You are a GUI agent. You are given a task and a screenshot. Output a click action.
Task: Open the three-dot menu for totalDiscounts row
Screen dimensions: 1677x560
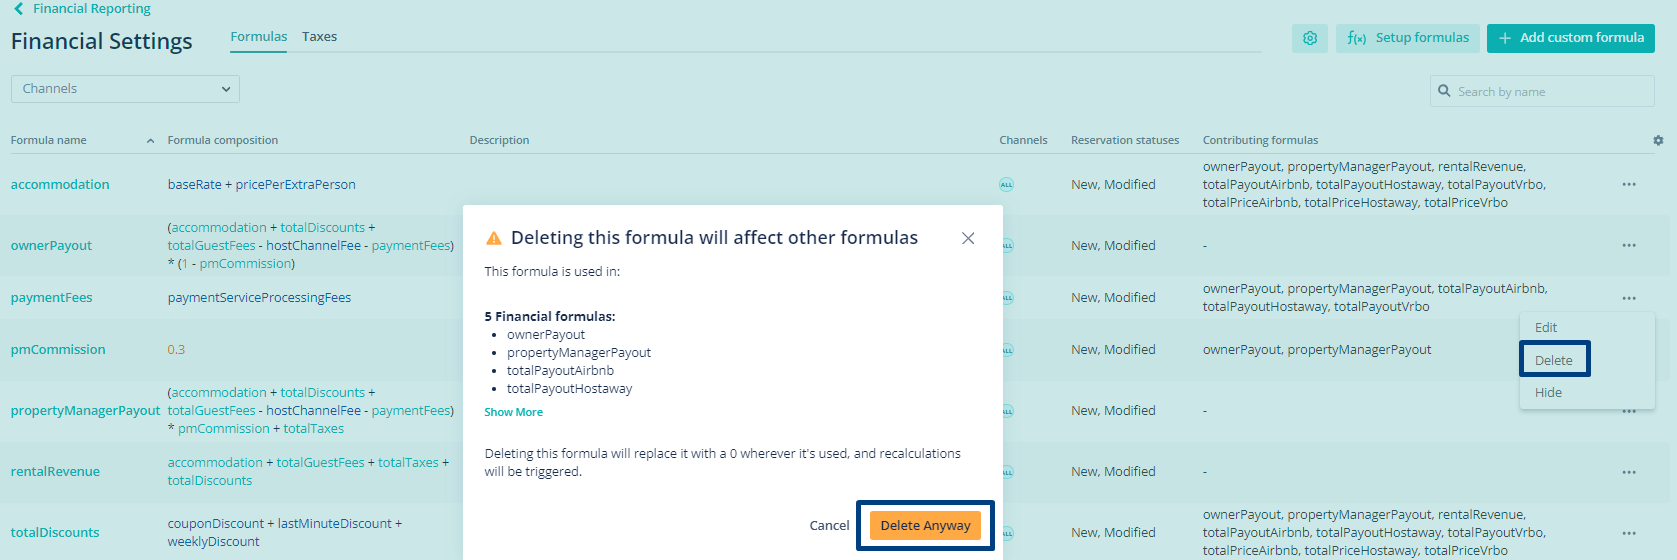1629,533
